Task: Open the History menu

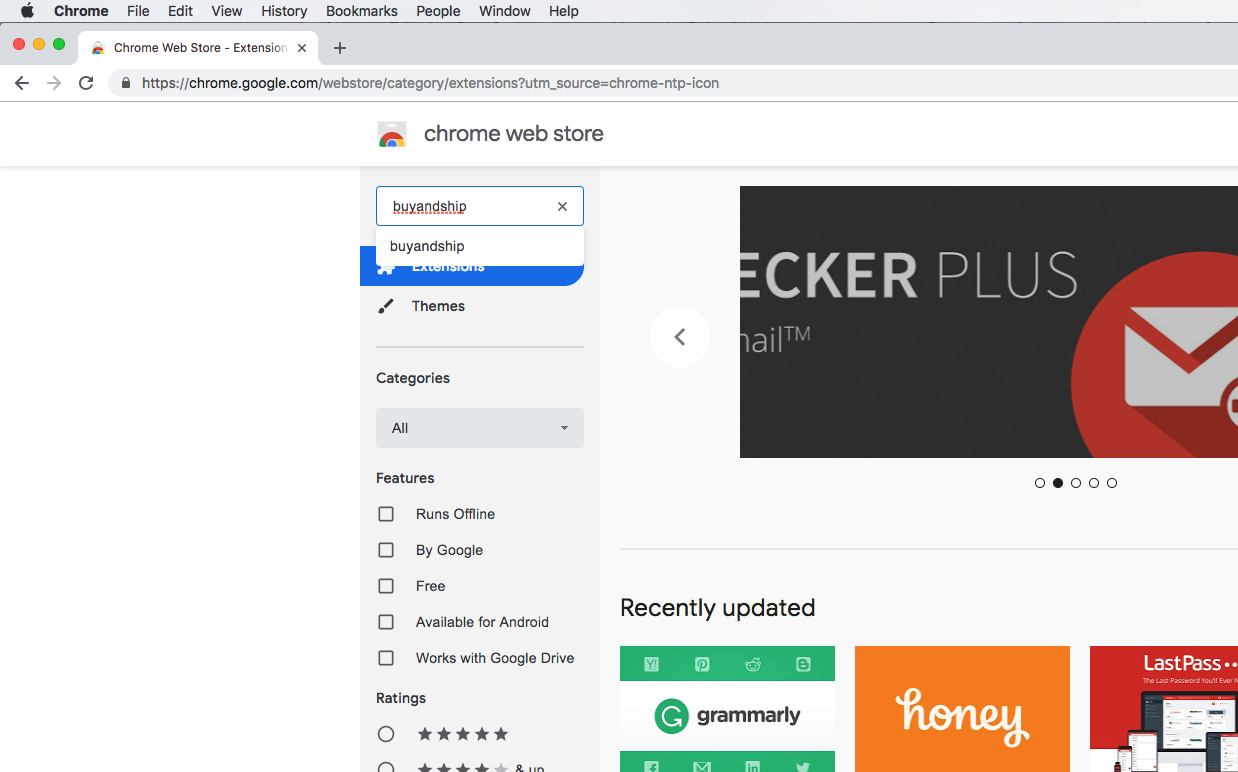Action: pos(284,11)
